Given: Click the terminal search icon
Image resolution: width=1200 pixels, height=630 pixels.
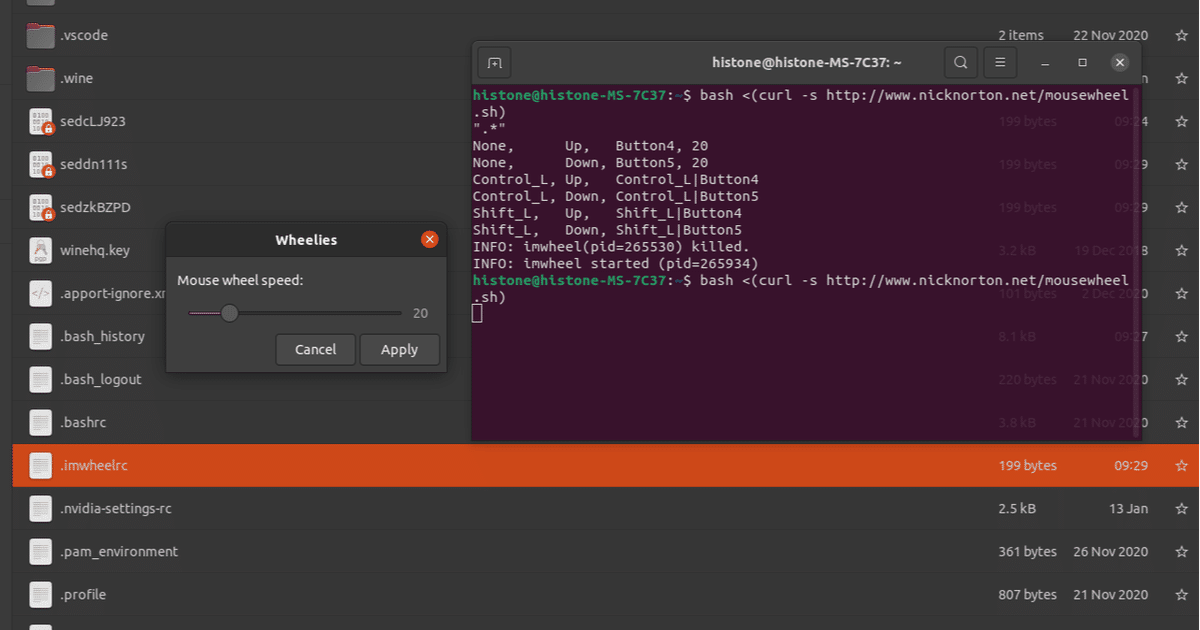Looking at the screenshot, I should click(x=960, y=62).
